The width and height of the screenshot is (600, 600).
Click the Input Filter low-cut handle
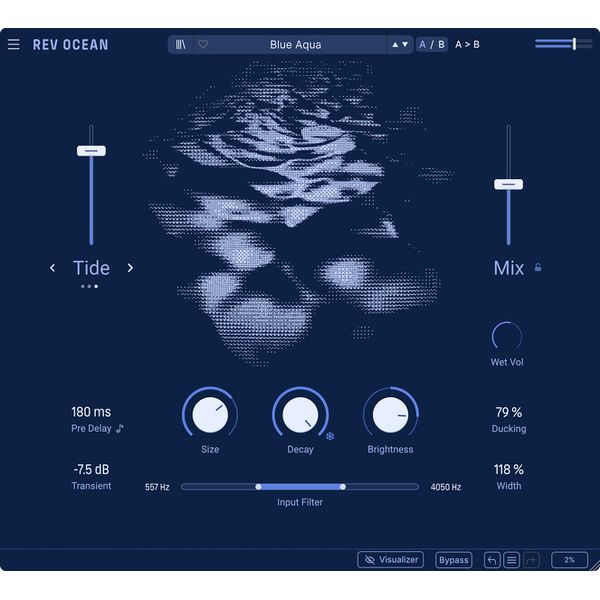pyautogui.click(x=258, y=487)
